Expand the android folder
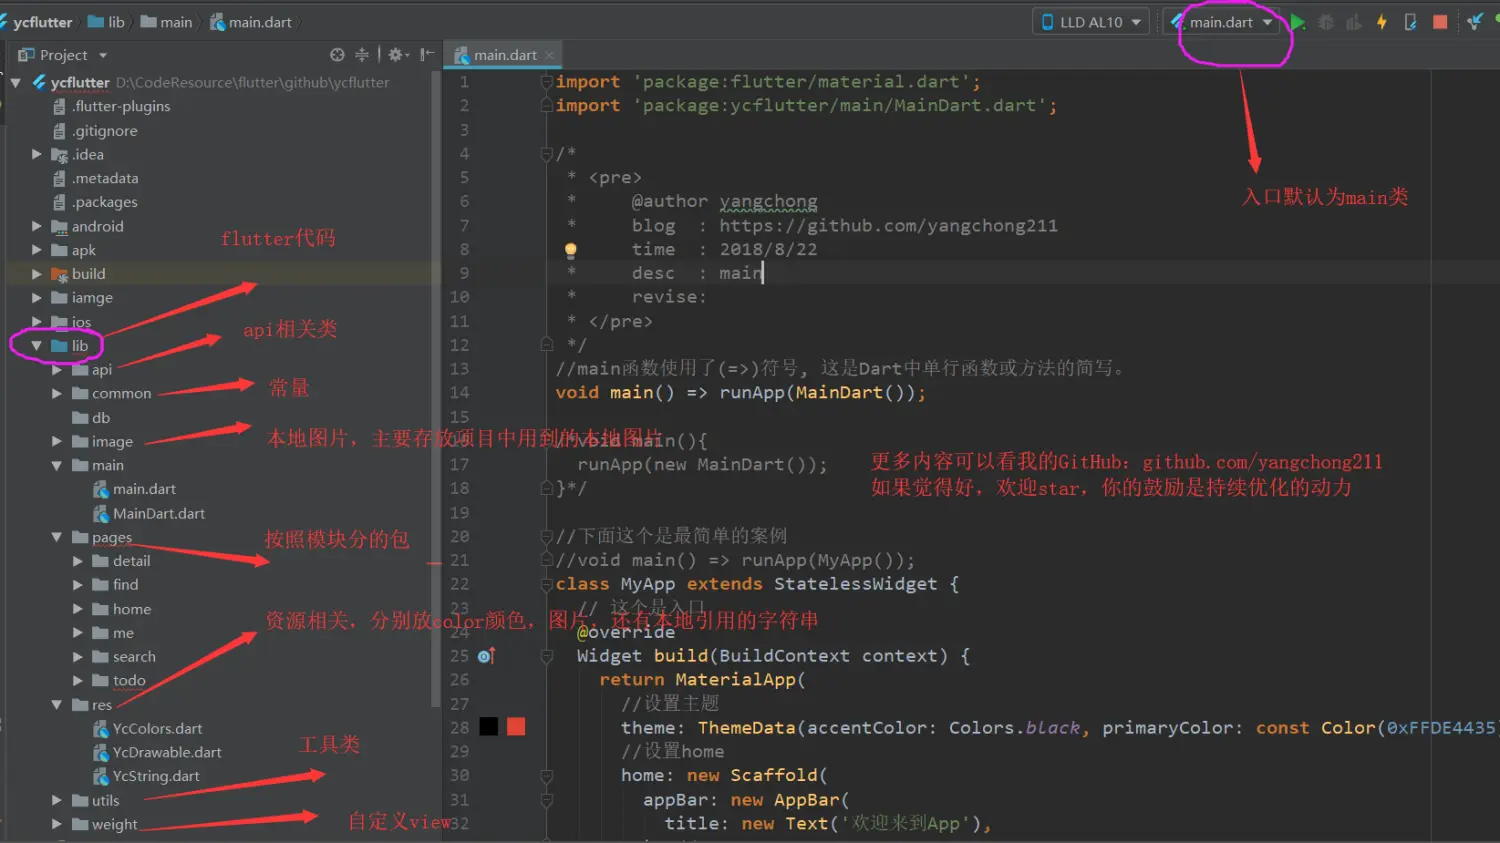 pyautogui.click(x=37, y=226)
